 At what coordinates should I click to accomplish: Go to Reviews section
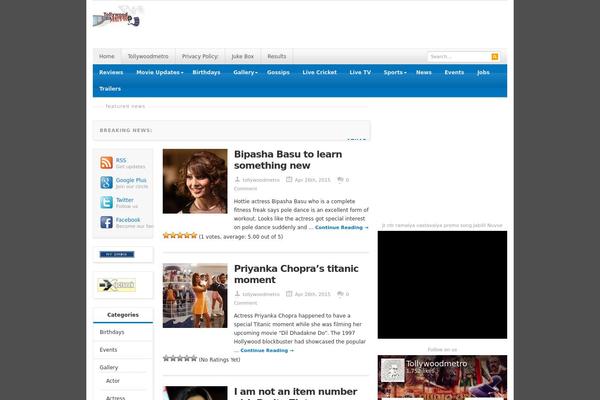[111, 72]
